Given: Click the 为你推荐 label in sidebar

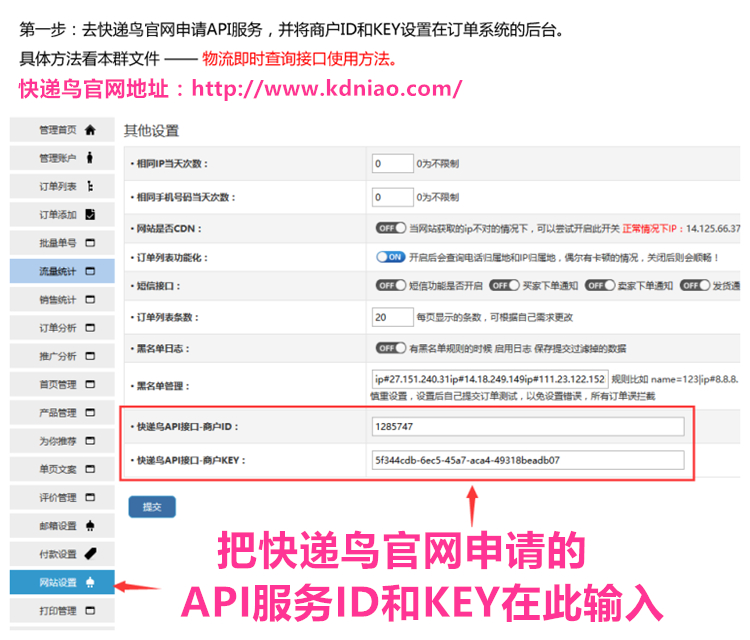Looking at the screenshot, I should coord(57,441).
